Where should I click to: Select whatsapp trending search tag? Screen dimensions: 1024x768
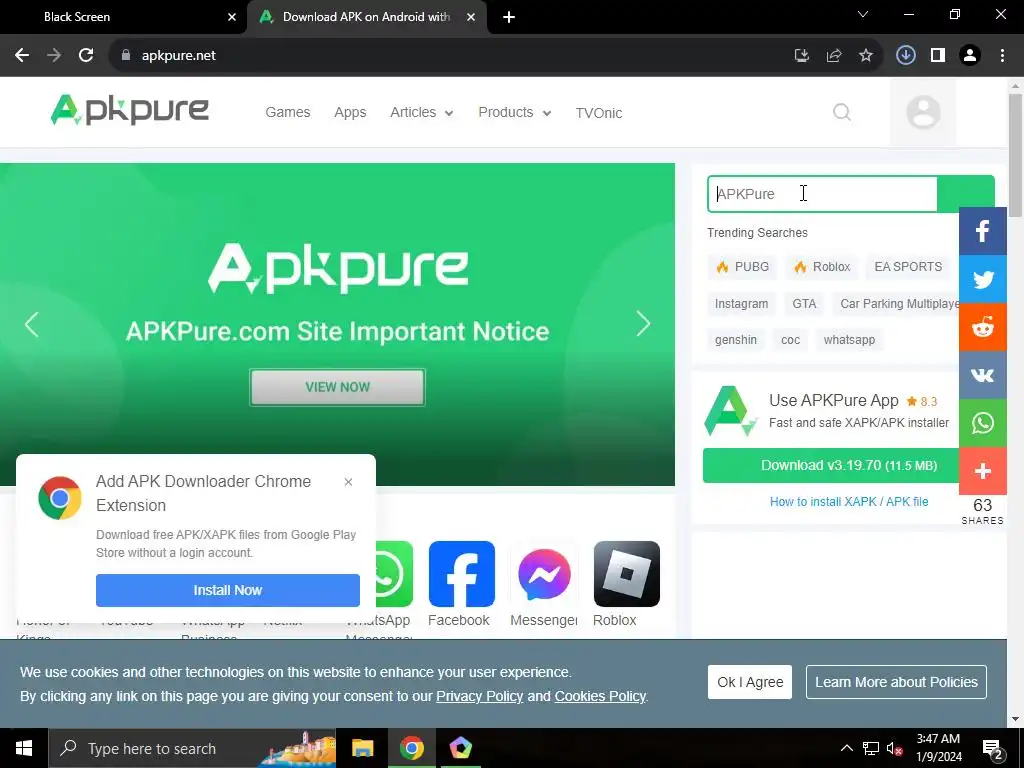pos(849,340)
